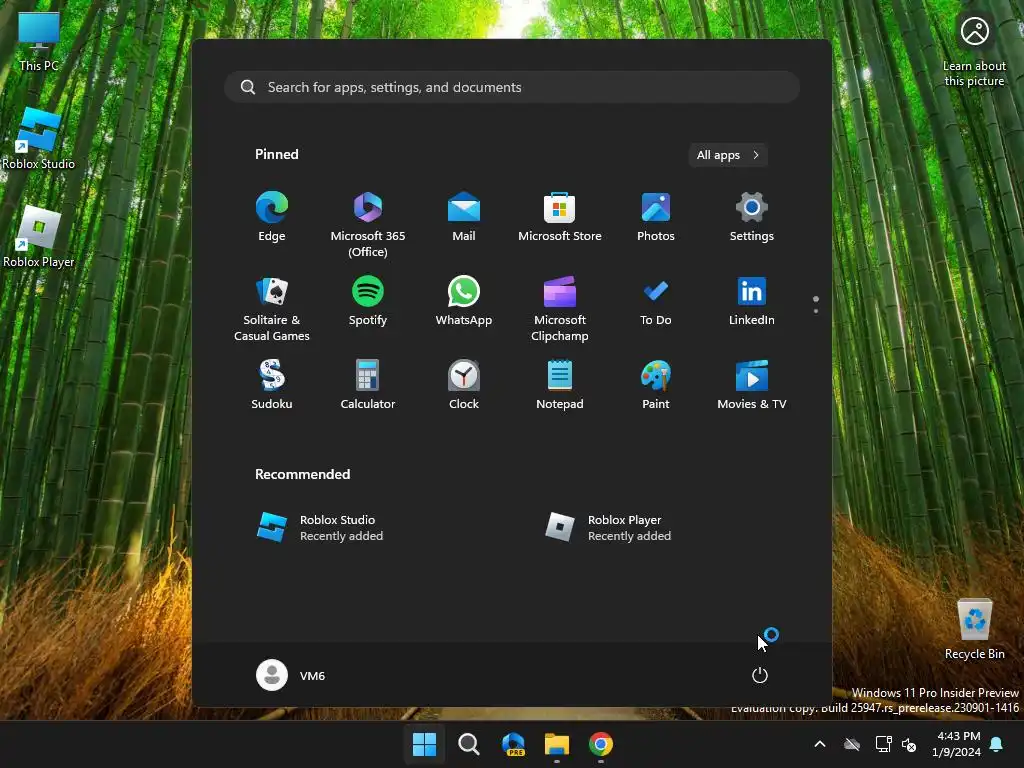Click the OneDrive tray icon
The height and width of the screenshot is (768, 1024).
point(852,744)
